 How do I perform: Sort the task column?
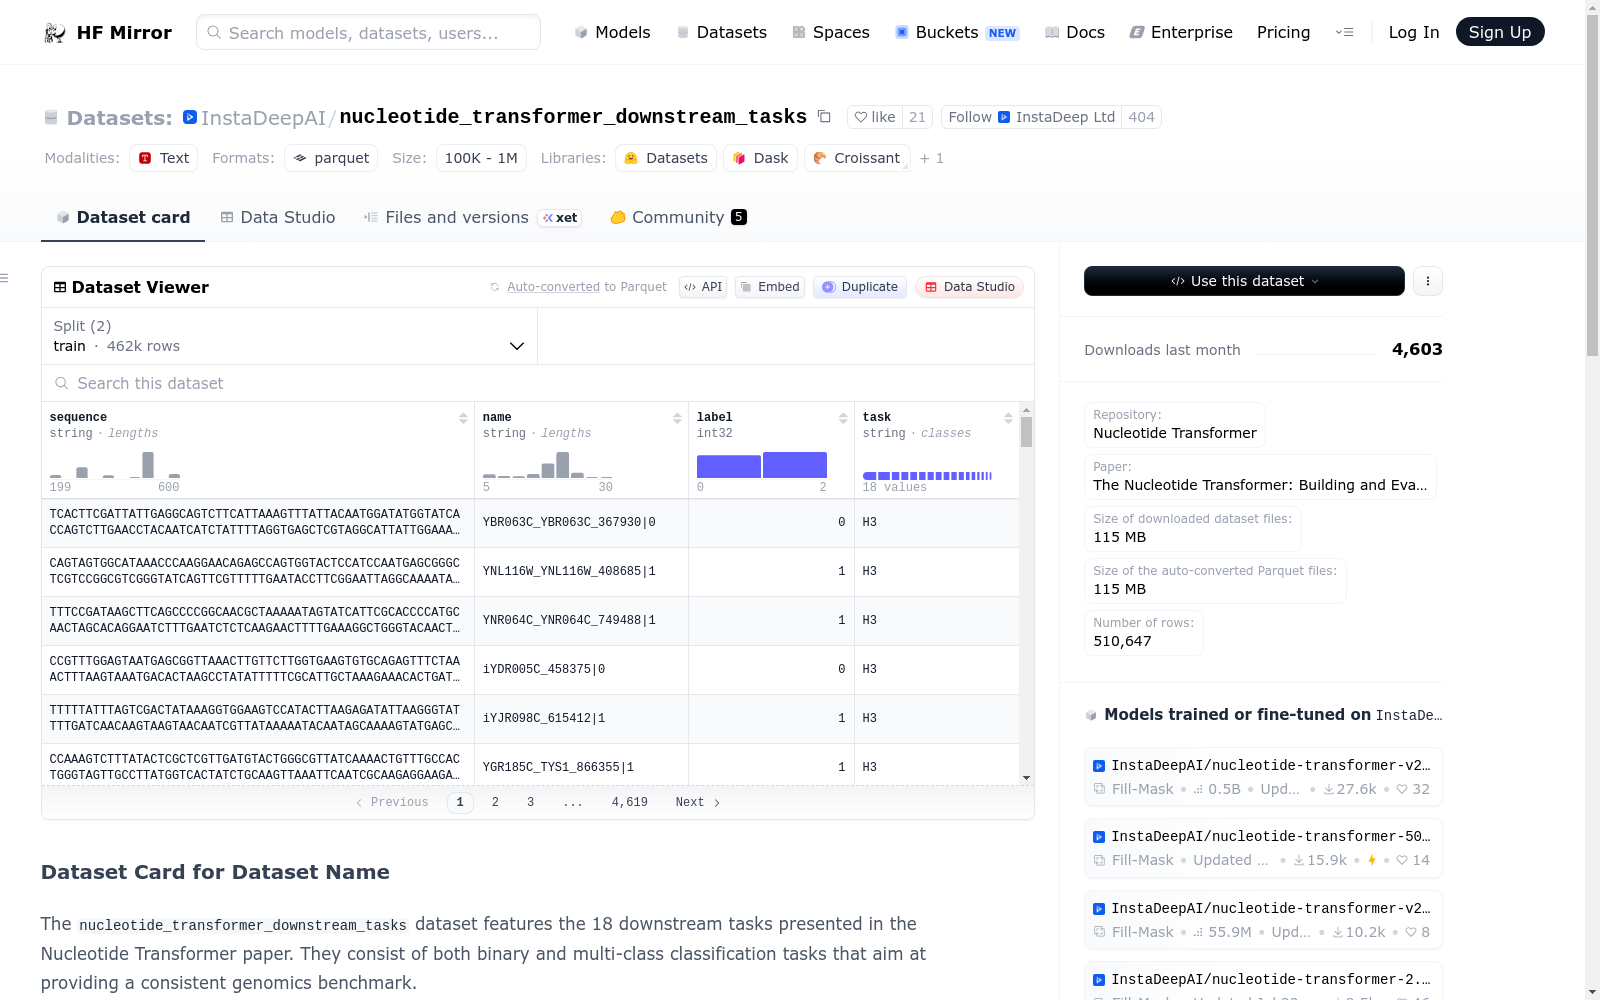[1008, 418]
